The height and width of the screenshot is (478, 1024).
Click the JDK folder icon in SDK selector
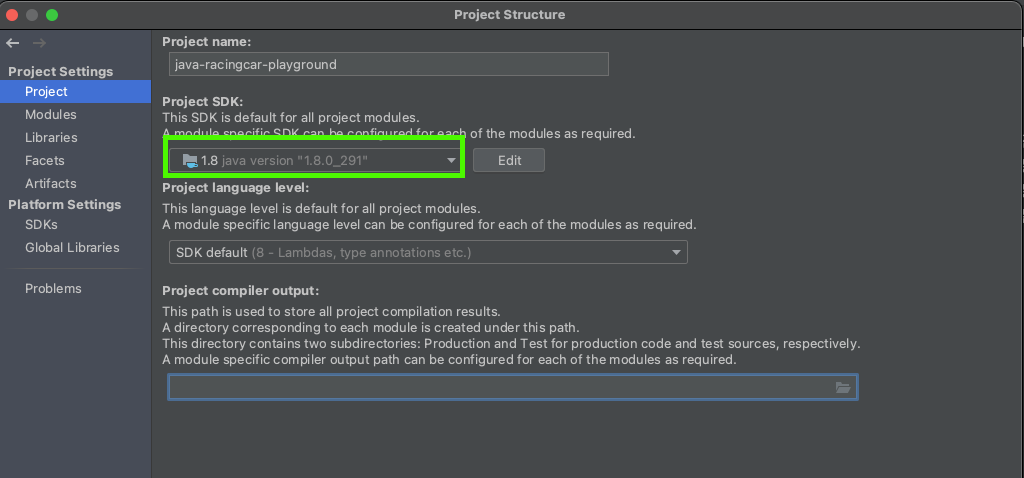click(190, 161)
